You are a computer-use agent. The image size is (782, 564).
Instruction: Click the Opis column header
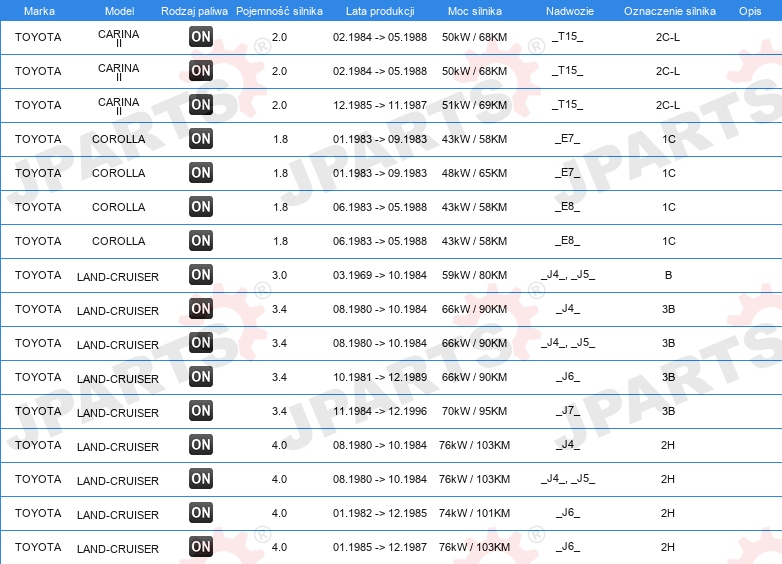point(750,11)
